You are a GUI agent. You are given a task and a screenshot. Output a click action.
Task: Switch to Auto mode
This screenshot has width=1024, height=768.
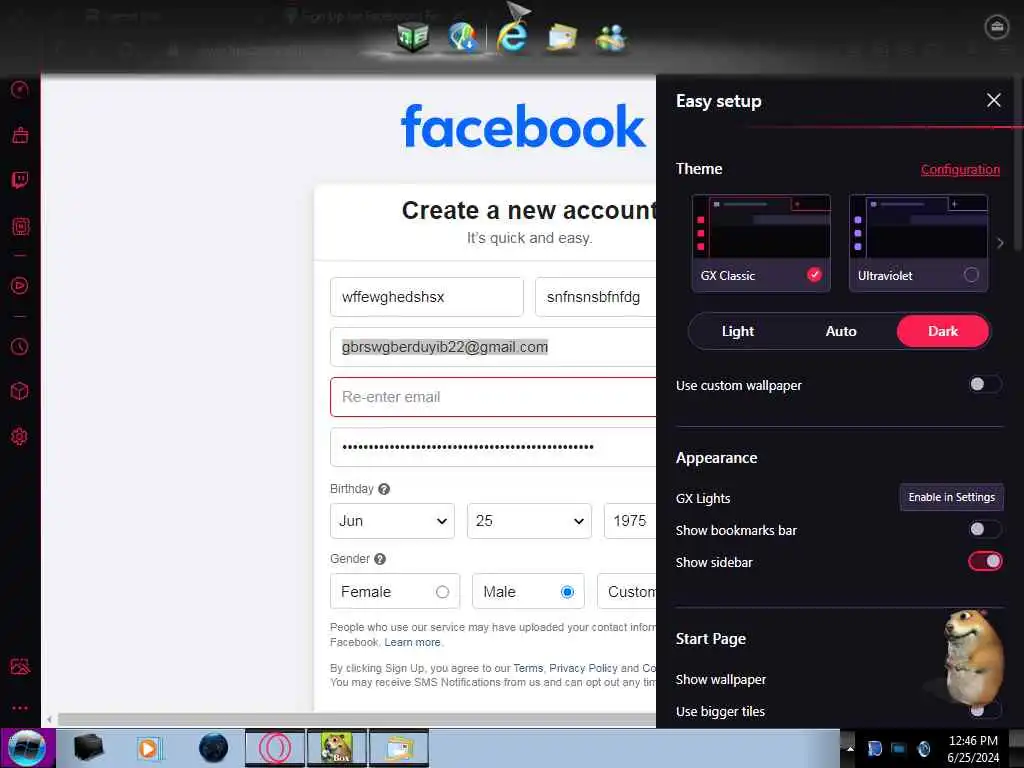click(840, 331)
